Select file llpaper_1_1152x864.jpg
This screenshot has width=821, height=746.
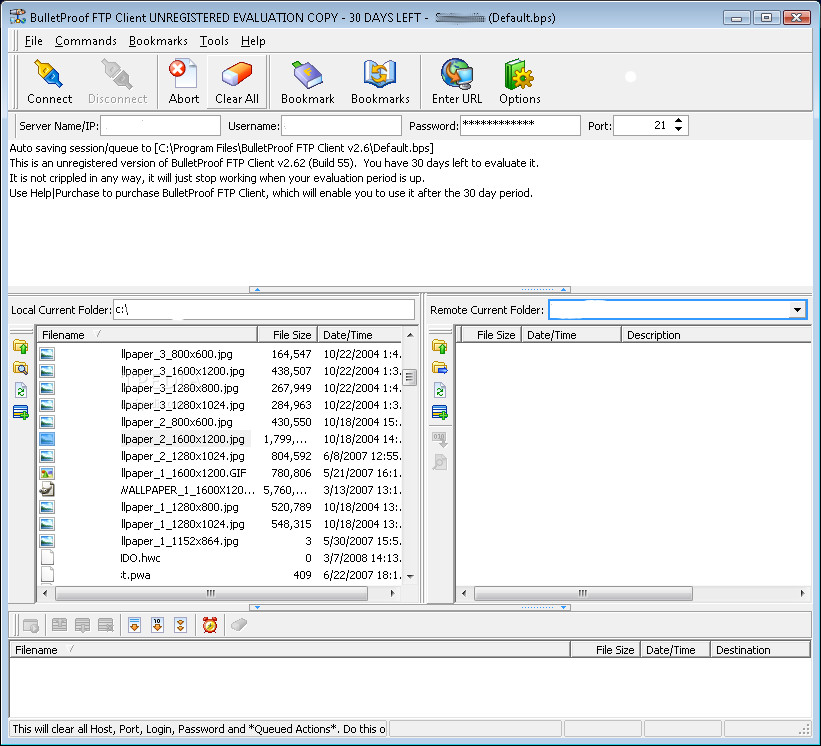coord(179,541)
